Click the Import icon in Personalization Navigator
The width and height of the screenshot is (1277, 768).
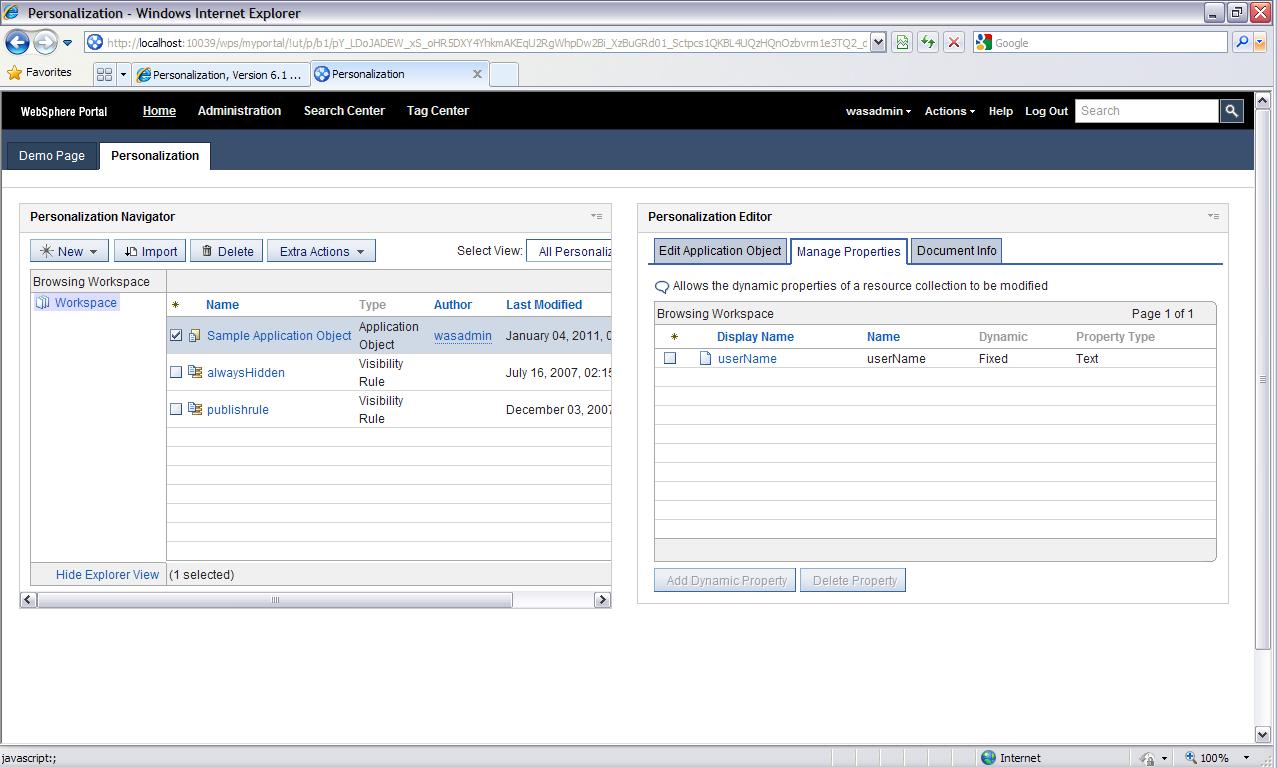pyautogui.click(x=134, y=250)
